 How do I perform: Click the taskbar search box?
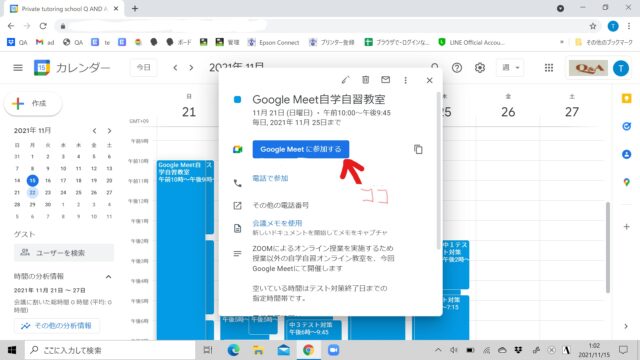point(110,350)
